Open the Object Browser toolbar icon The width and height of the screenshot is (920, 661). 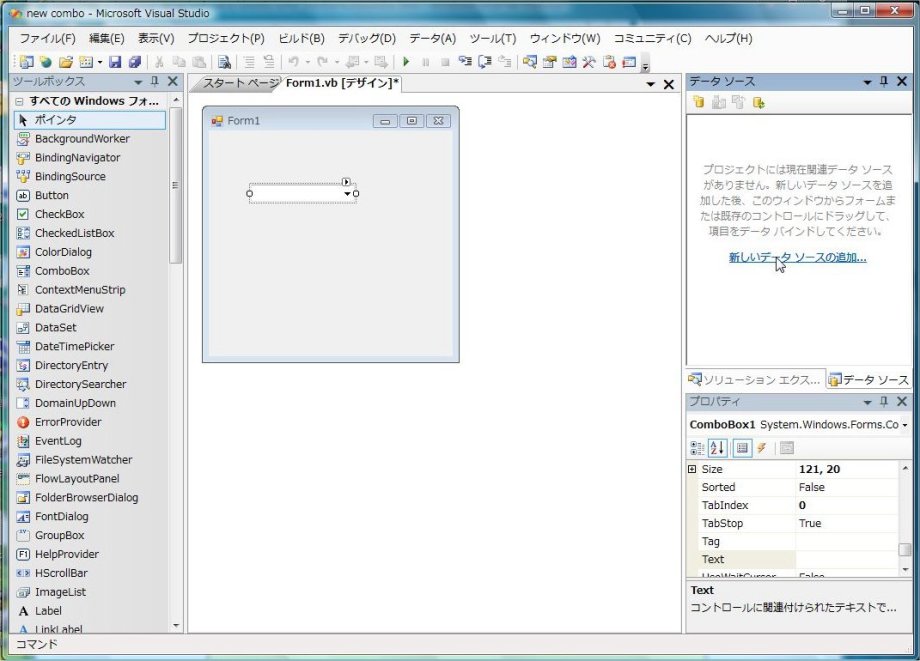coord(570,62)
